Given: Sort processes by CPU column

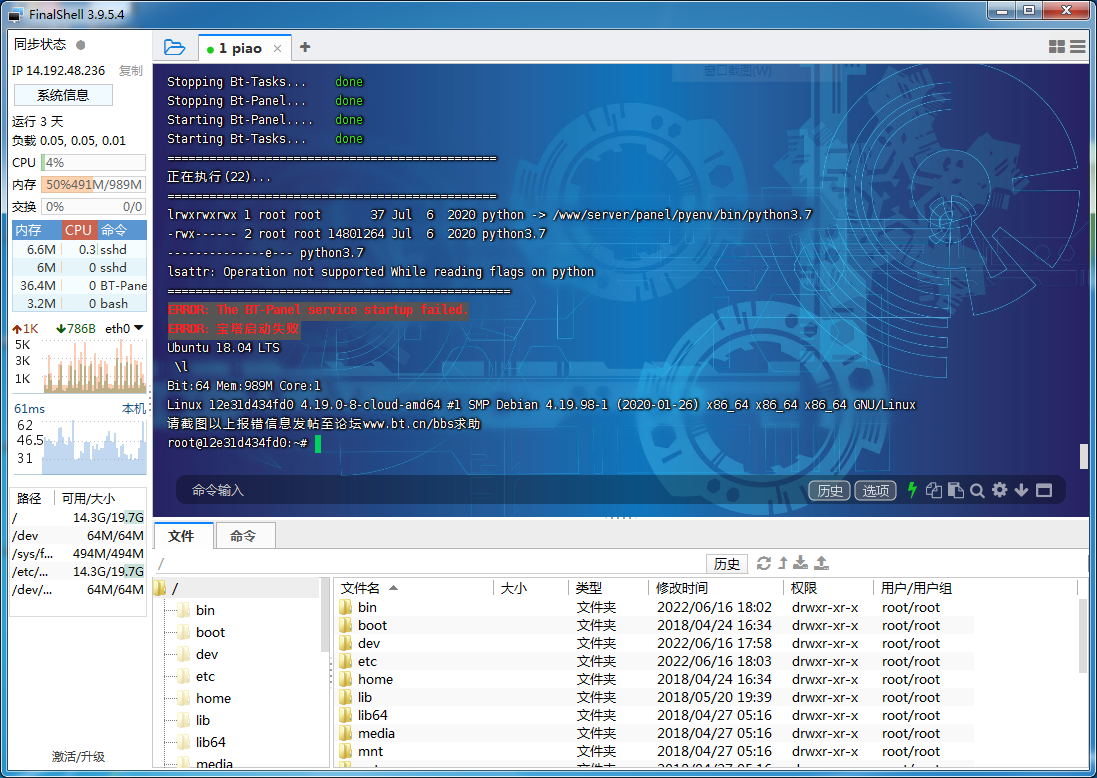Looking at the screenshot, I should pyautogui.click(x=78, y=230).
